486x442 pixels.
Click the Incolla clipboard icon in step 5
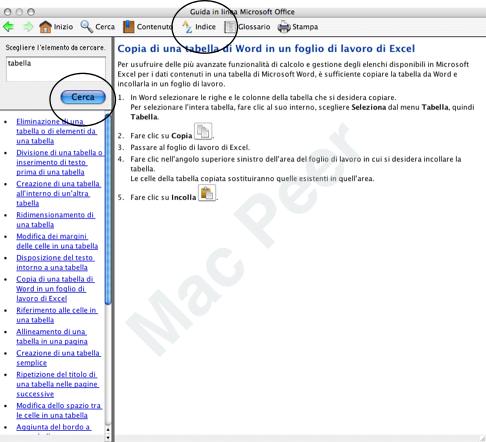click(x=207, y=193)
